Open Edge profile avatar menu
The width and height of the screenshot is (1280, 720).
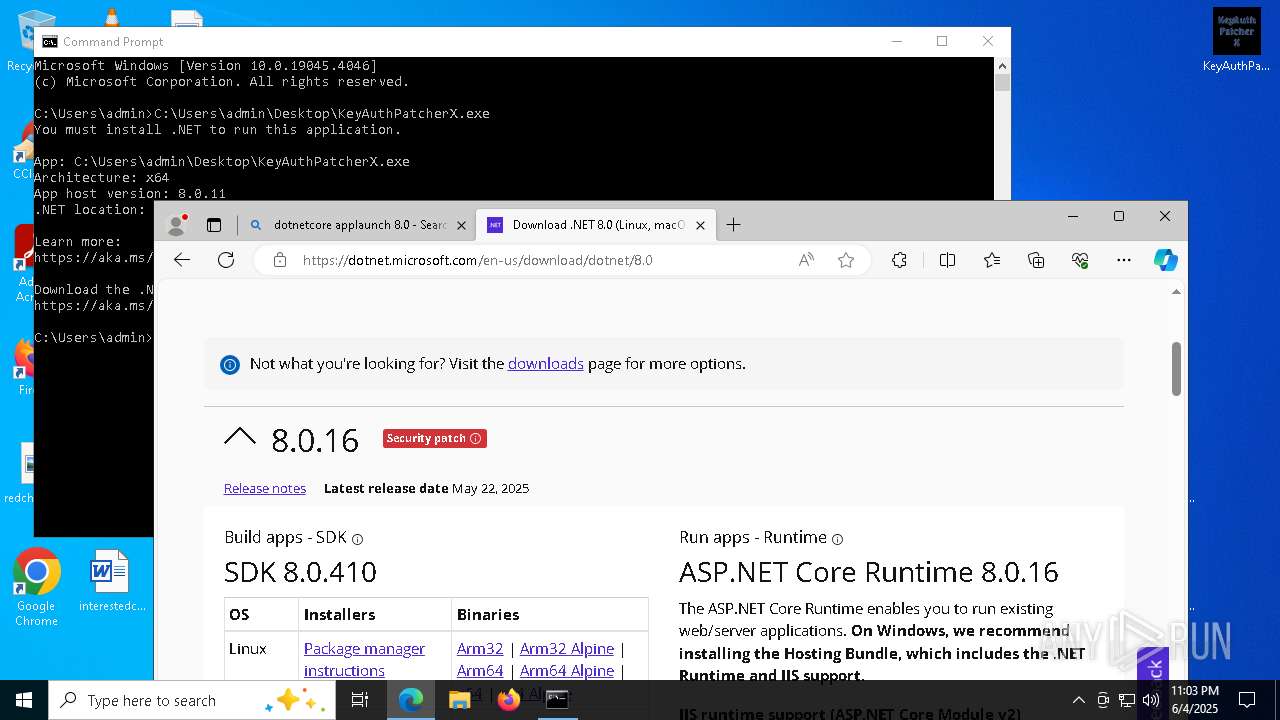point(177,225)
